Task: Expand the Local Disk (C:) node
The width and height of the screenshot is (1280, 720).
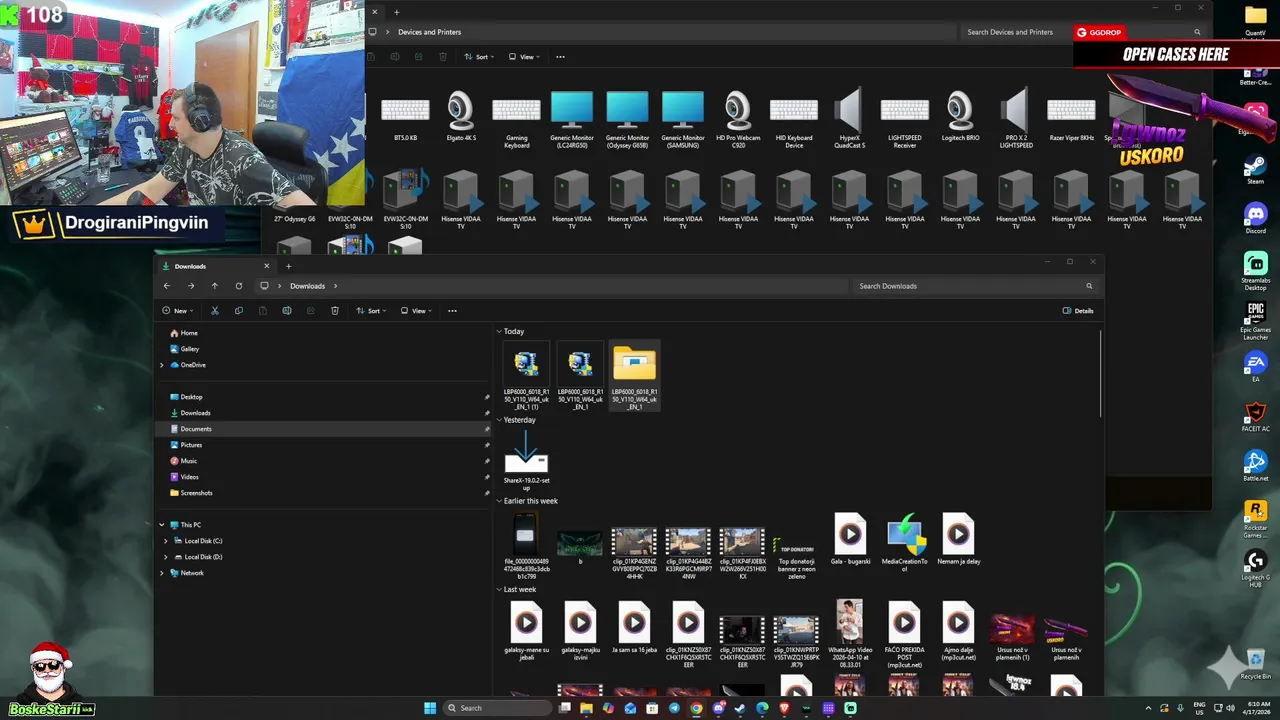Action: [x=166, y=541]
